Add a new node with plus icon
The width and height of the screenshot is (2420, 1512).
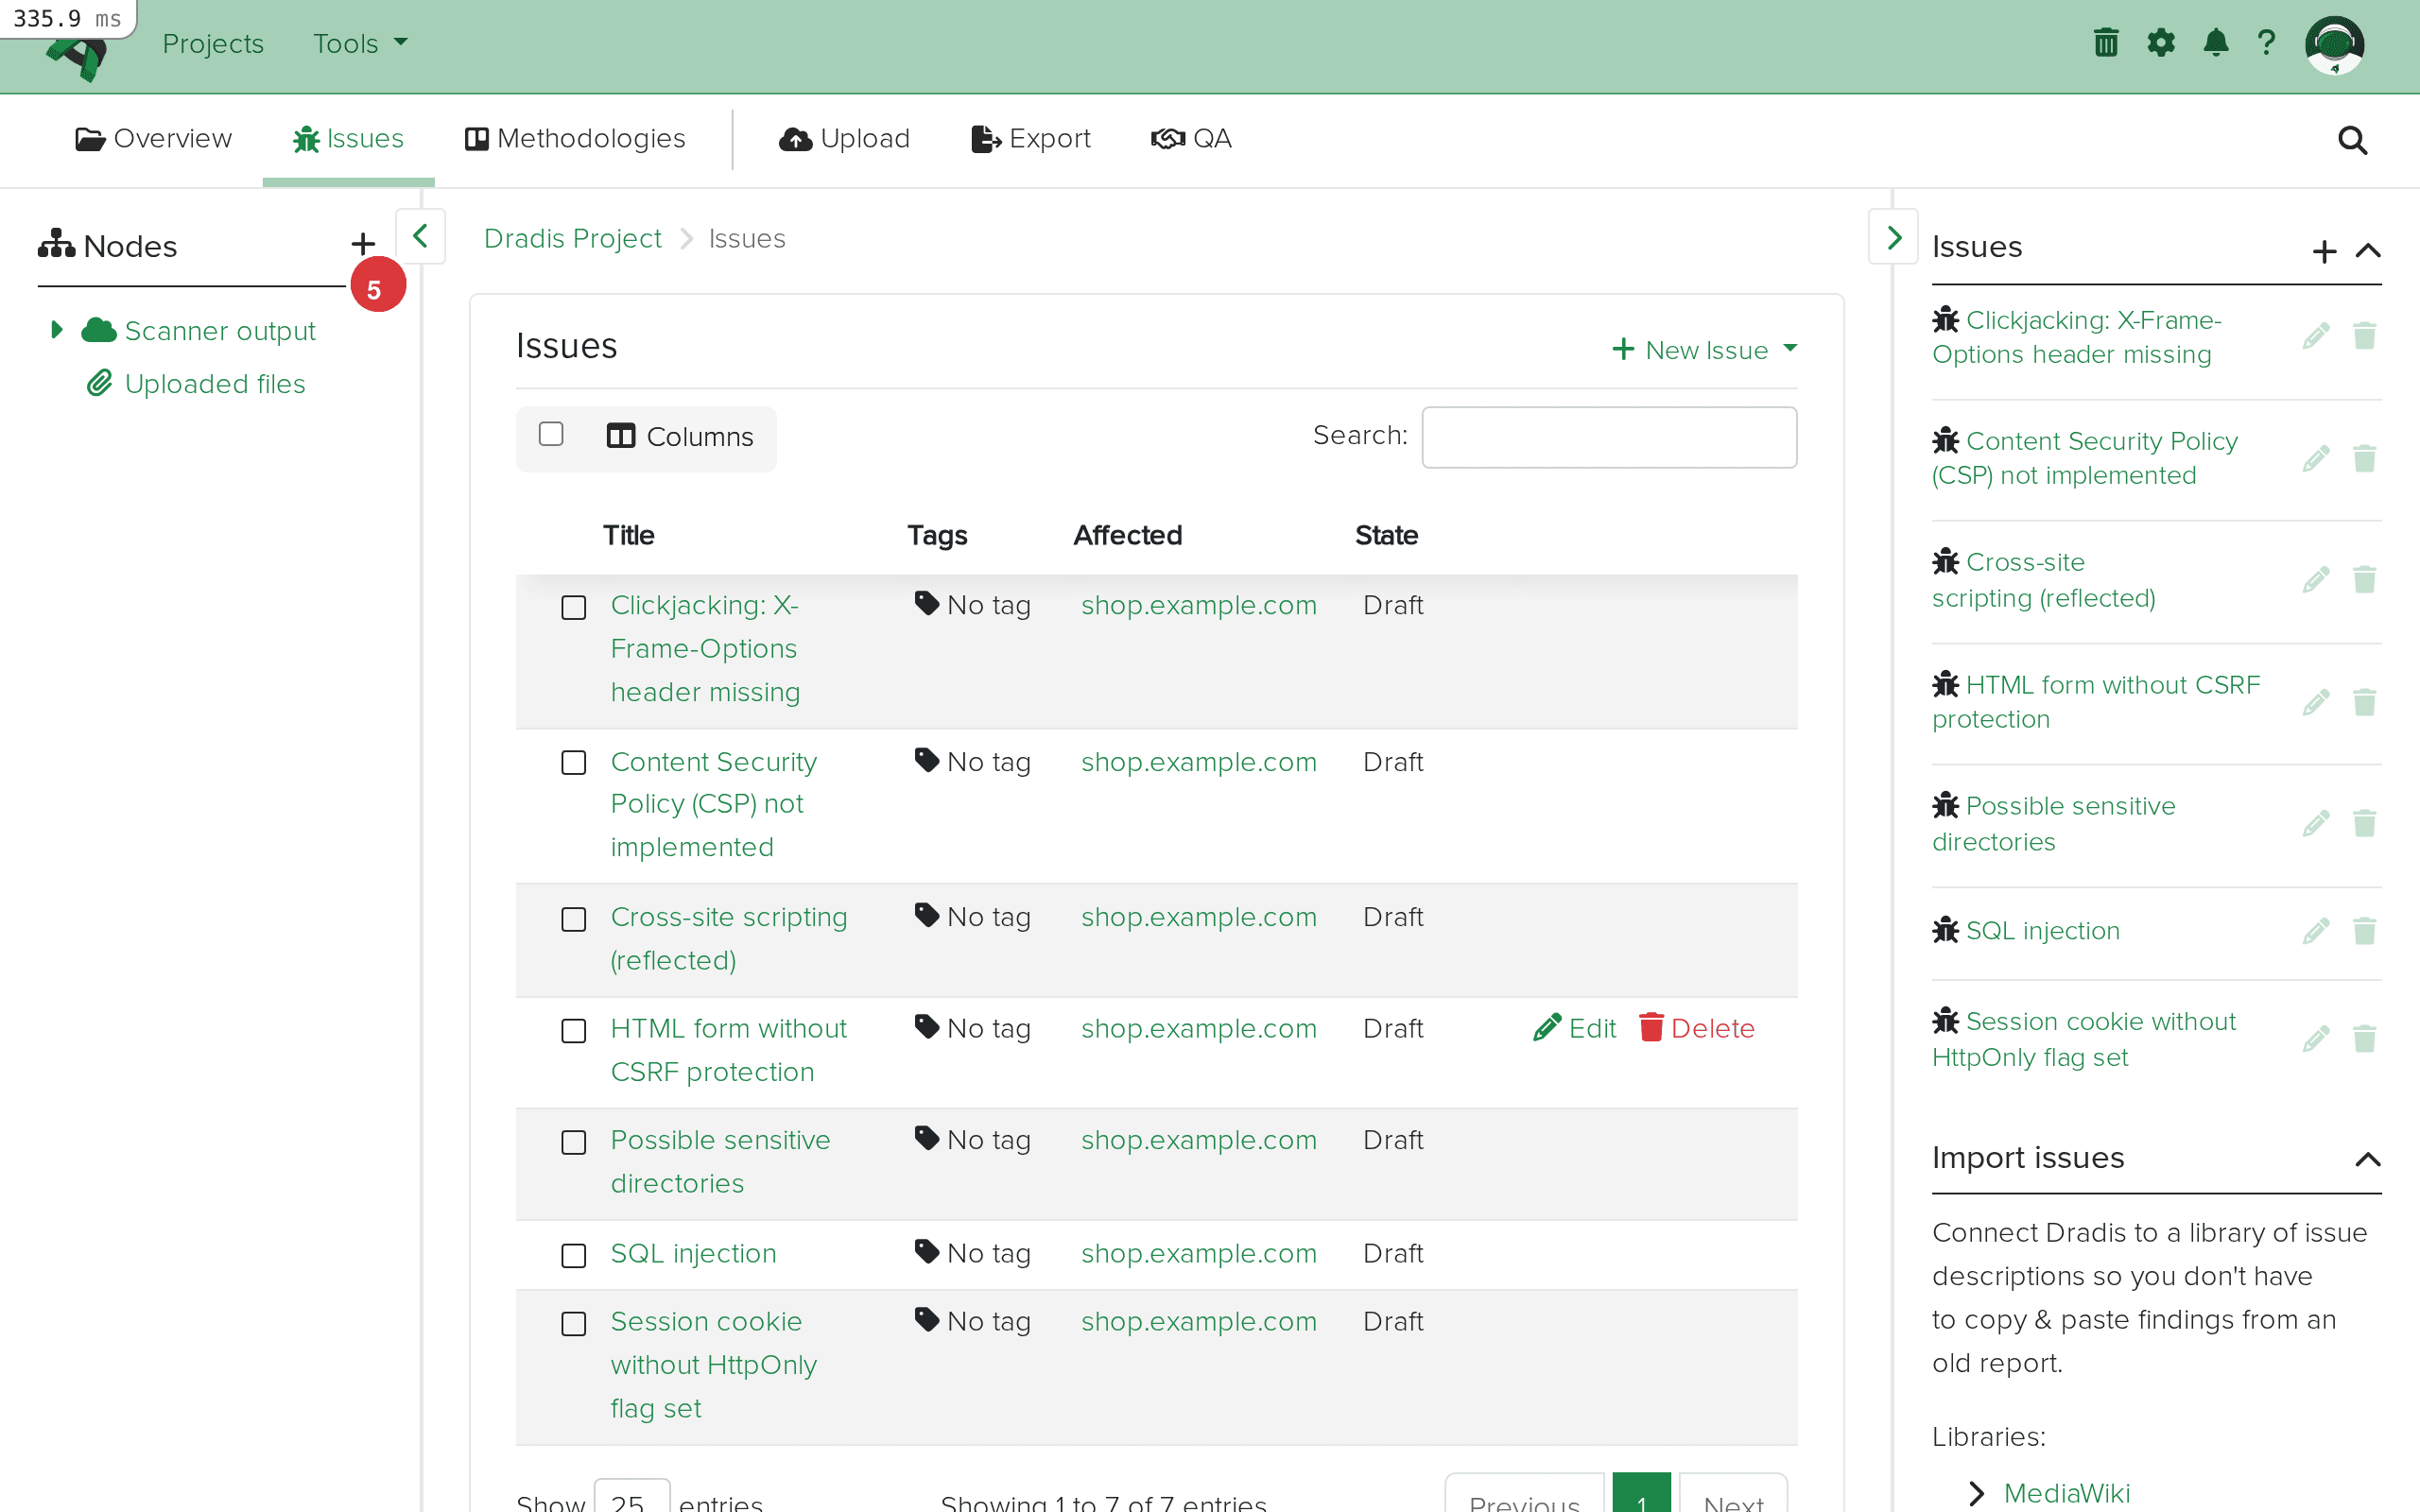coord(363,244)
